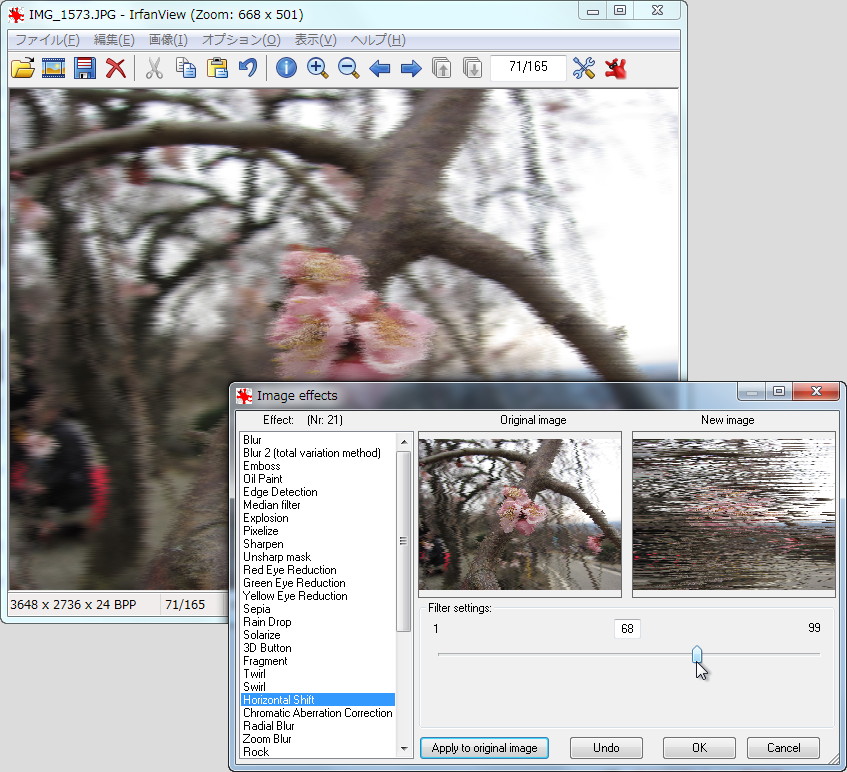Screen dimensions: 847x772
Task: Click the New image preview thumbnail
Action: [734, 514]
